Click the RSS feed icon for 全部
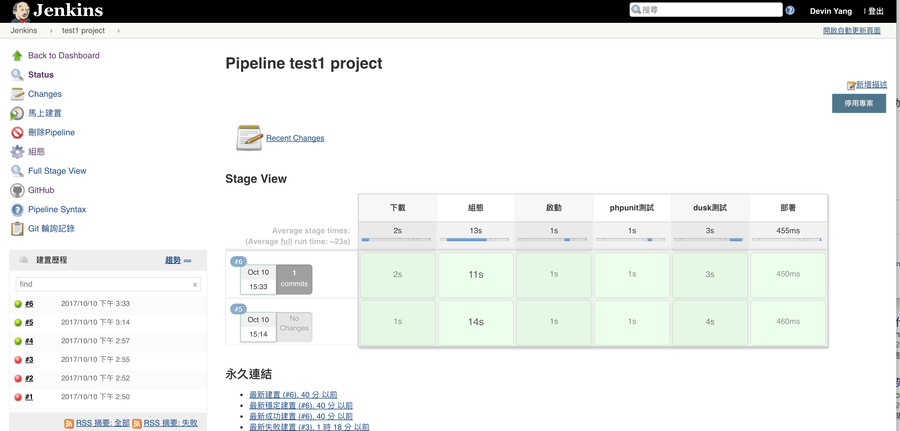The image size is (900, 431). pos(69,424)
